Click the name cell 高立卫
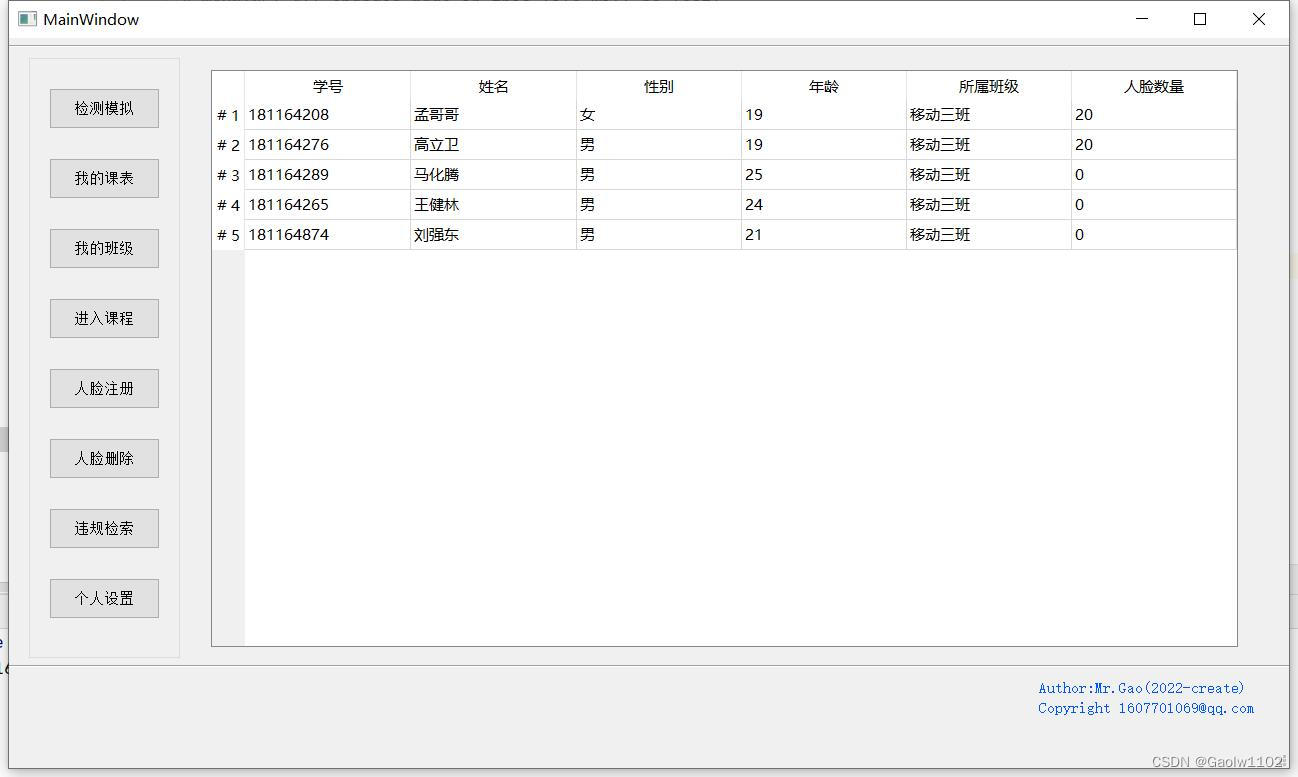This screenshot has width=1298, height=777. click(494, 145)
